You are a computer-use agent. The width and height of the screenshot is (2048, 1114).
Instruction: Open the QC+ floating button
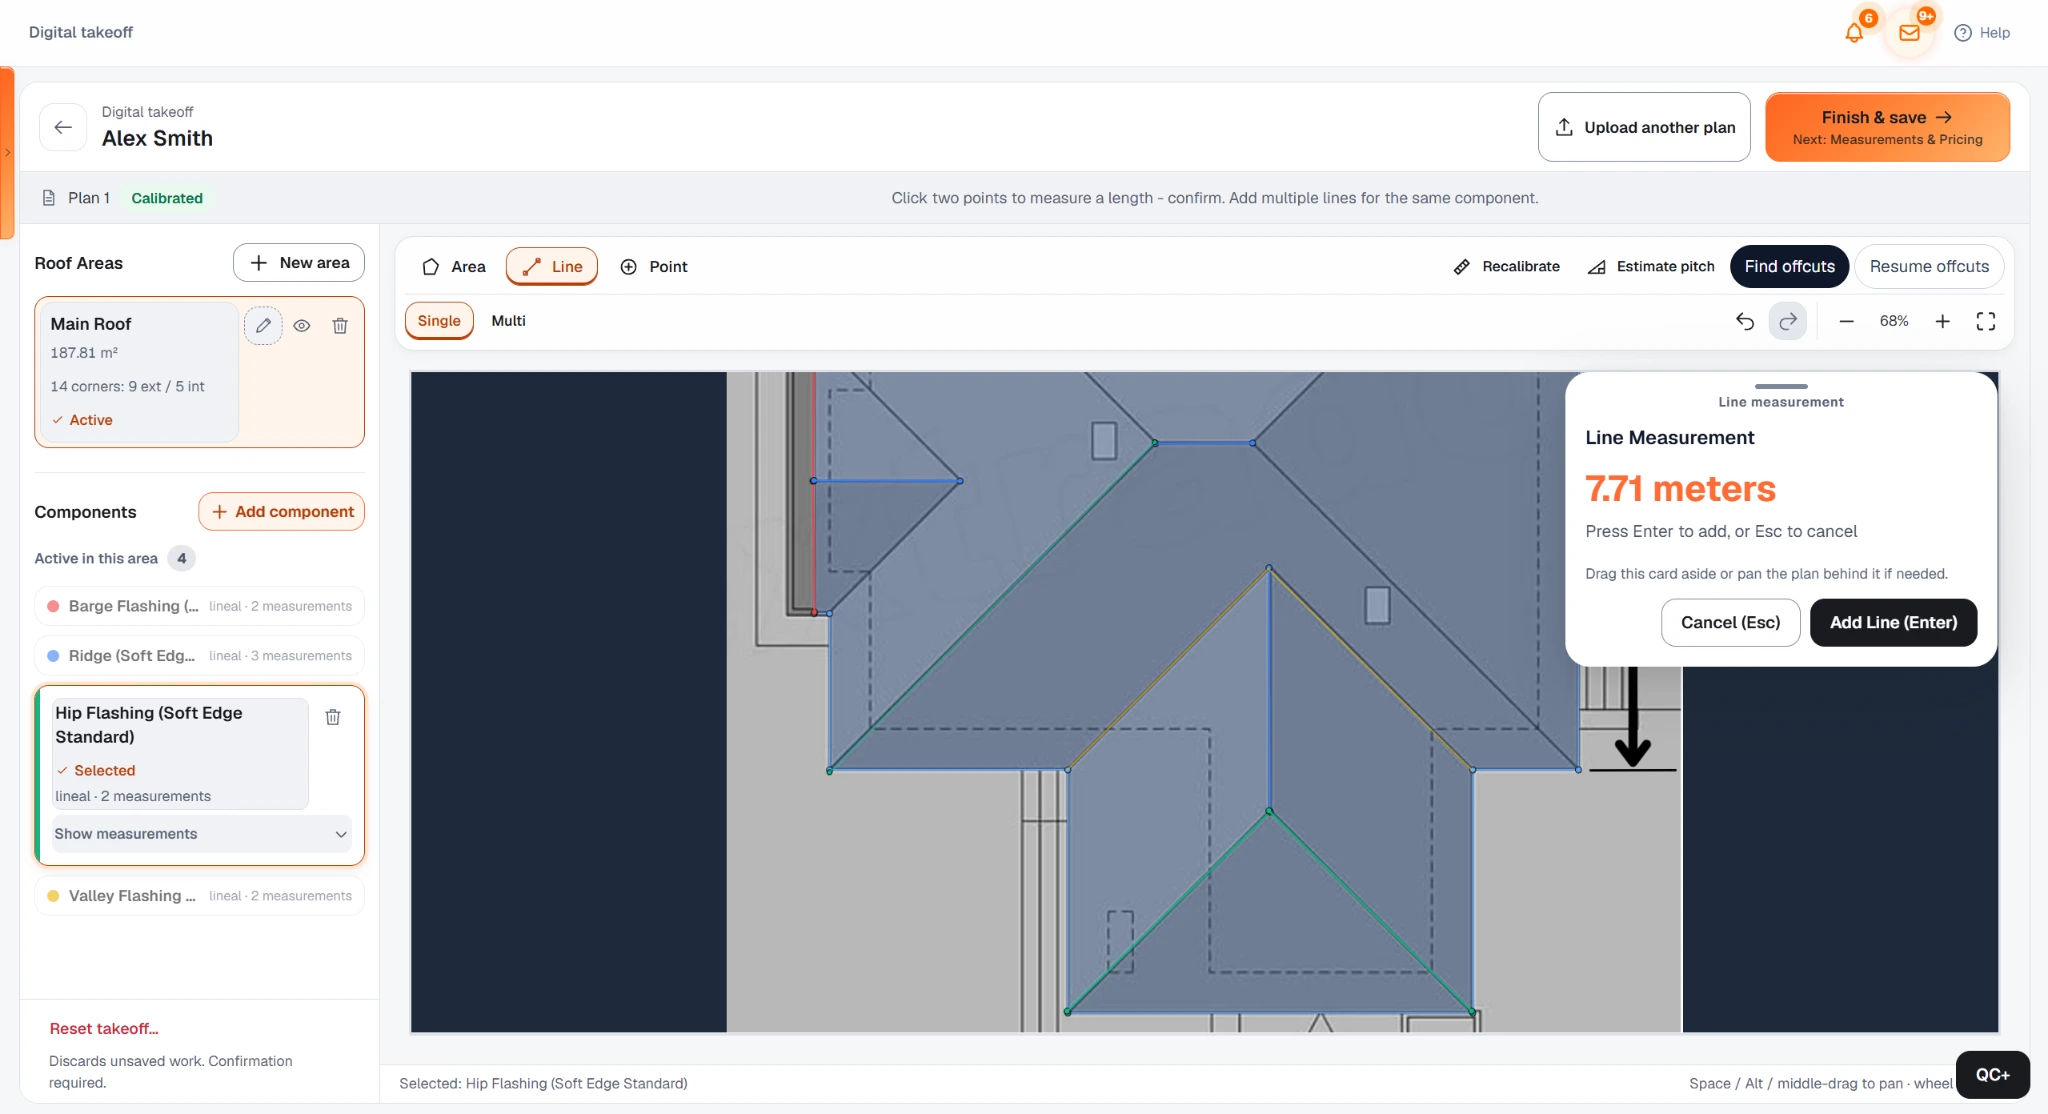pyautogui.click(x=1992, y=1075)
